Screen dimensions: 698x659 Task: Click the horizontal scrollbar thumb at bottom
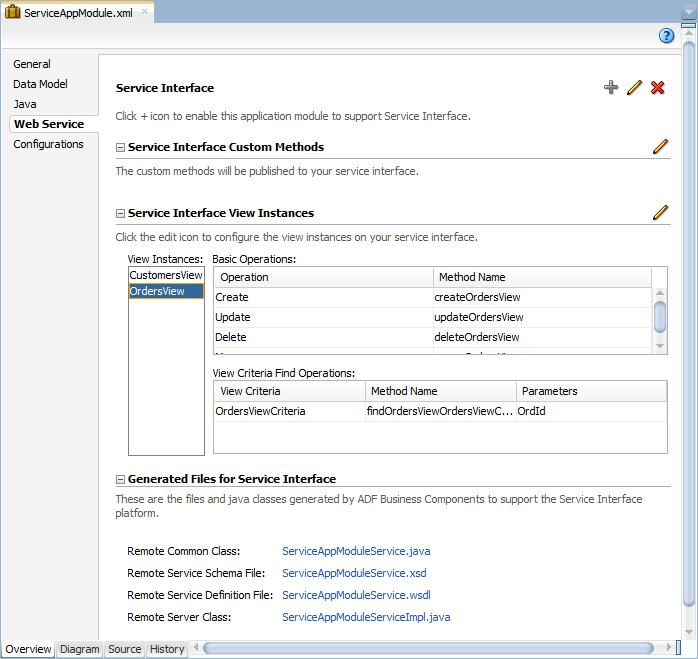428,648
